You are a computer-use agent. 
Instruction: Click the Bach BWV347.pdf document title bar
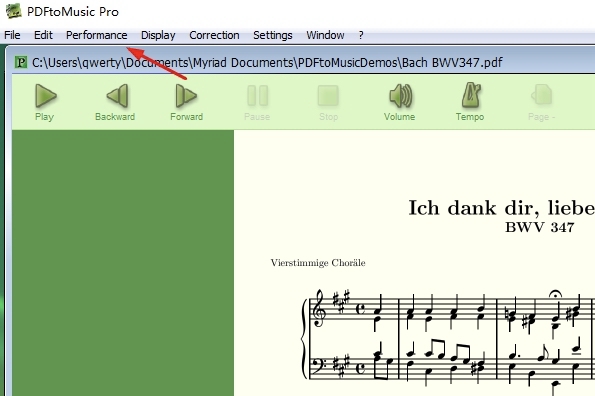click(x=304, y=62)
